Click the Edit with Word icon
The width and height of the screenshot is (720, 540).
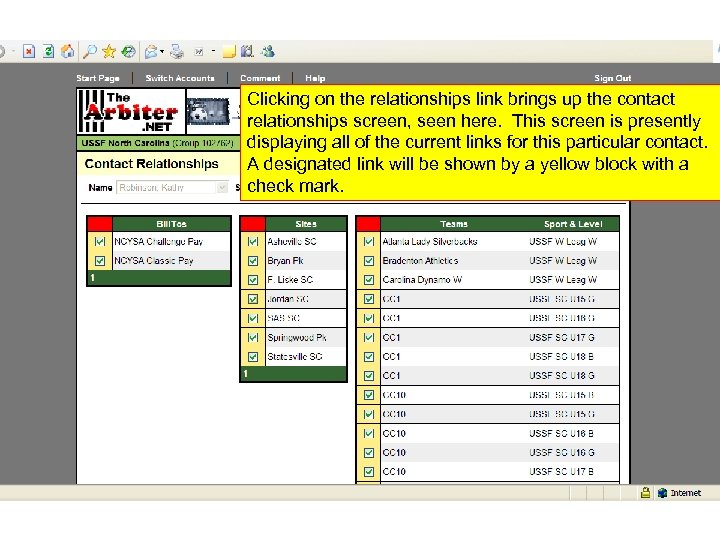[x=199, y=52]
